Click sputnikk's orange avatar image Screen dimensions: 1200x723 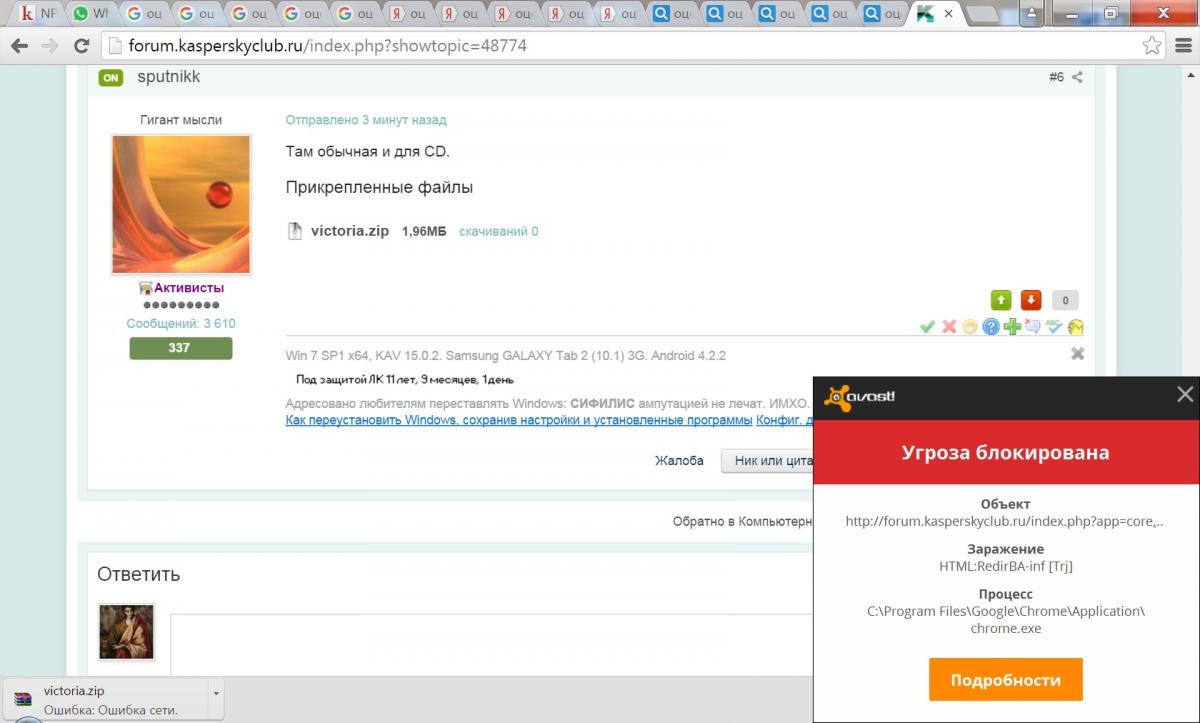[181, 205]
